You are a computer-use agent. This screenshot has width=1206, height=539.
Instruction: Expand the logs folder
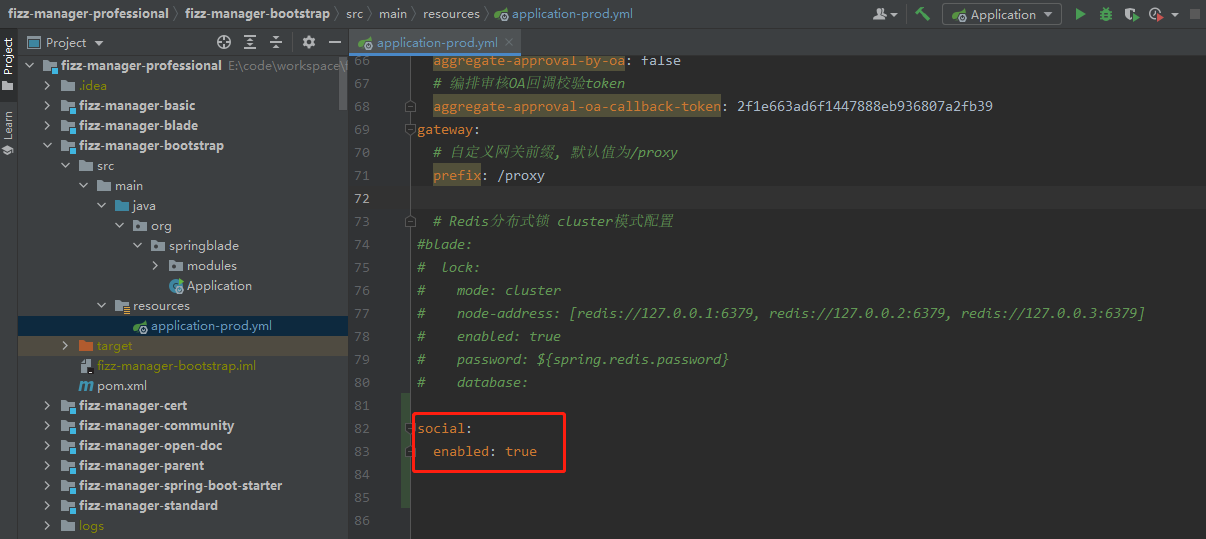[x=47, y=526]
